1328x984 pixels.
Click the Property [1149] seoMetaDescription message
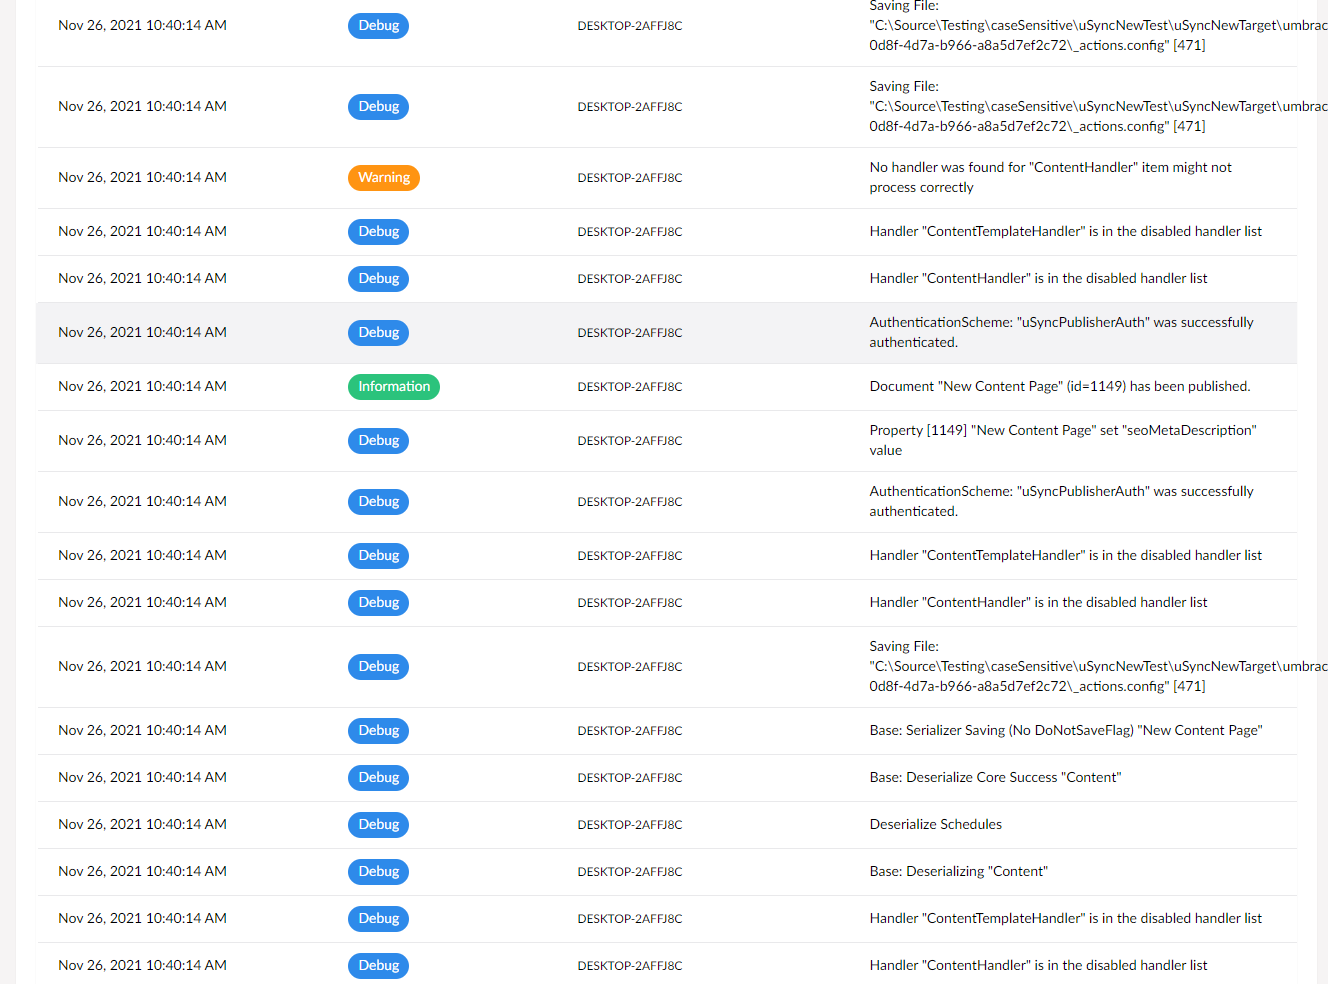1062,440
